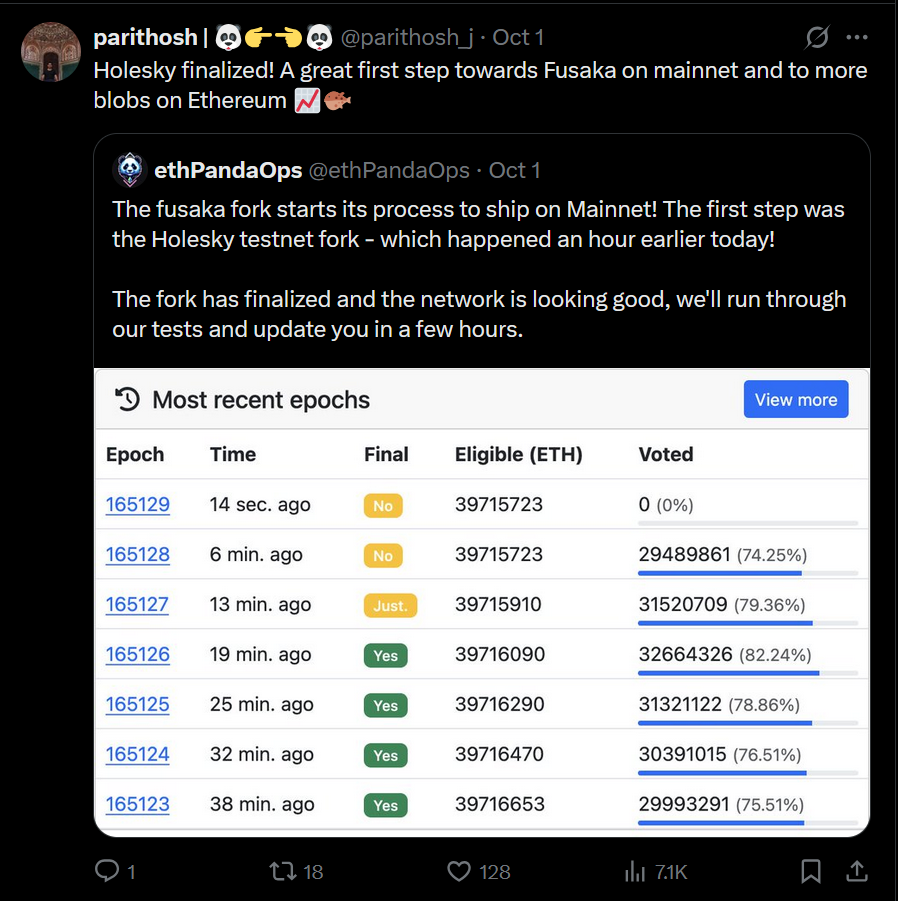Click the Grok circle-slash icon

(817, 38)
